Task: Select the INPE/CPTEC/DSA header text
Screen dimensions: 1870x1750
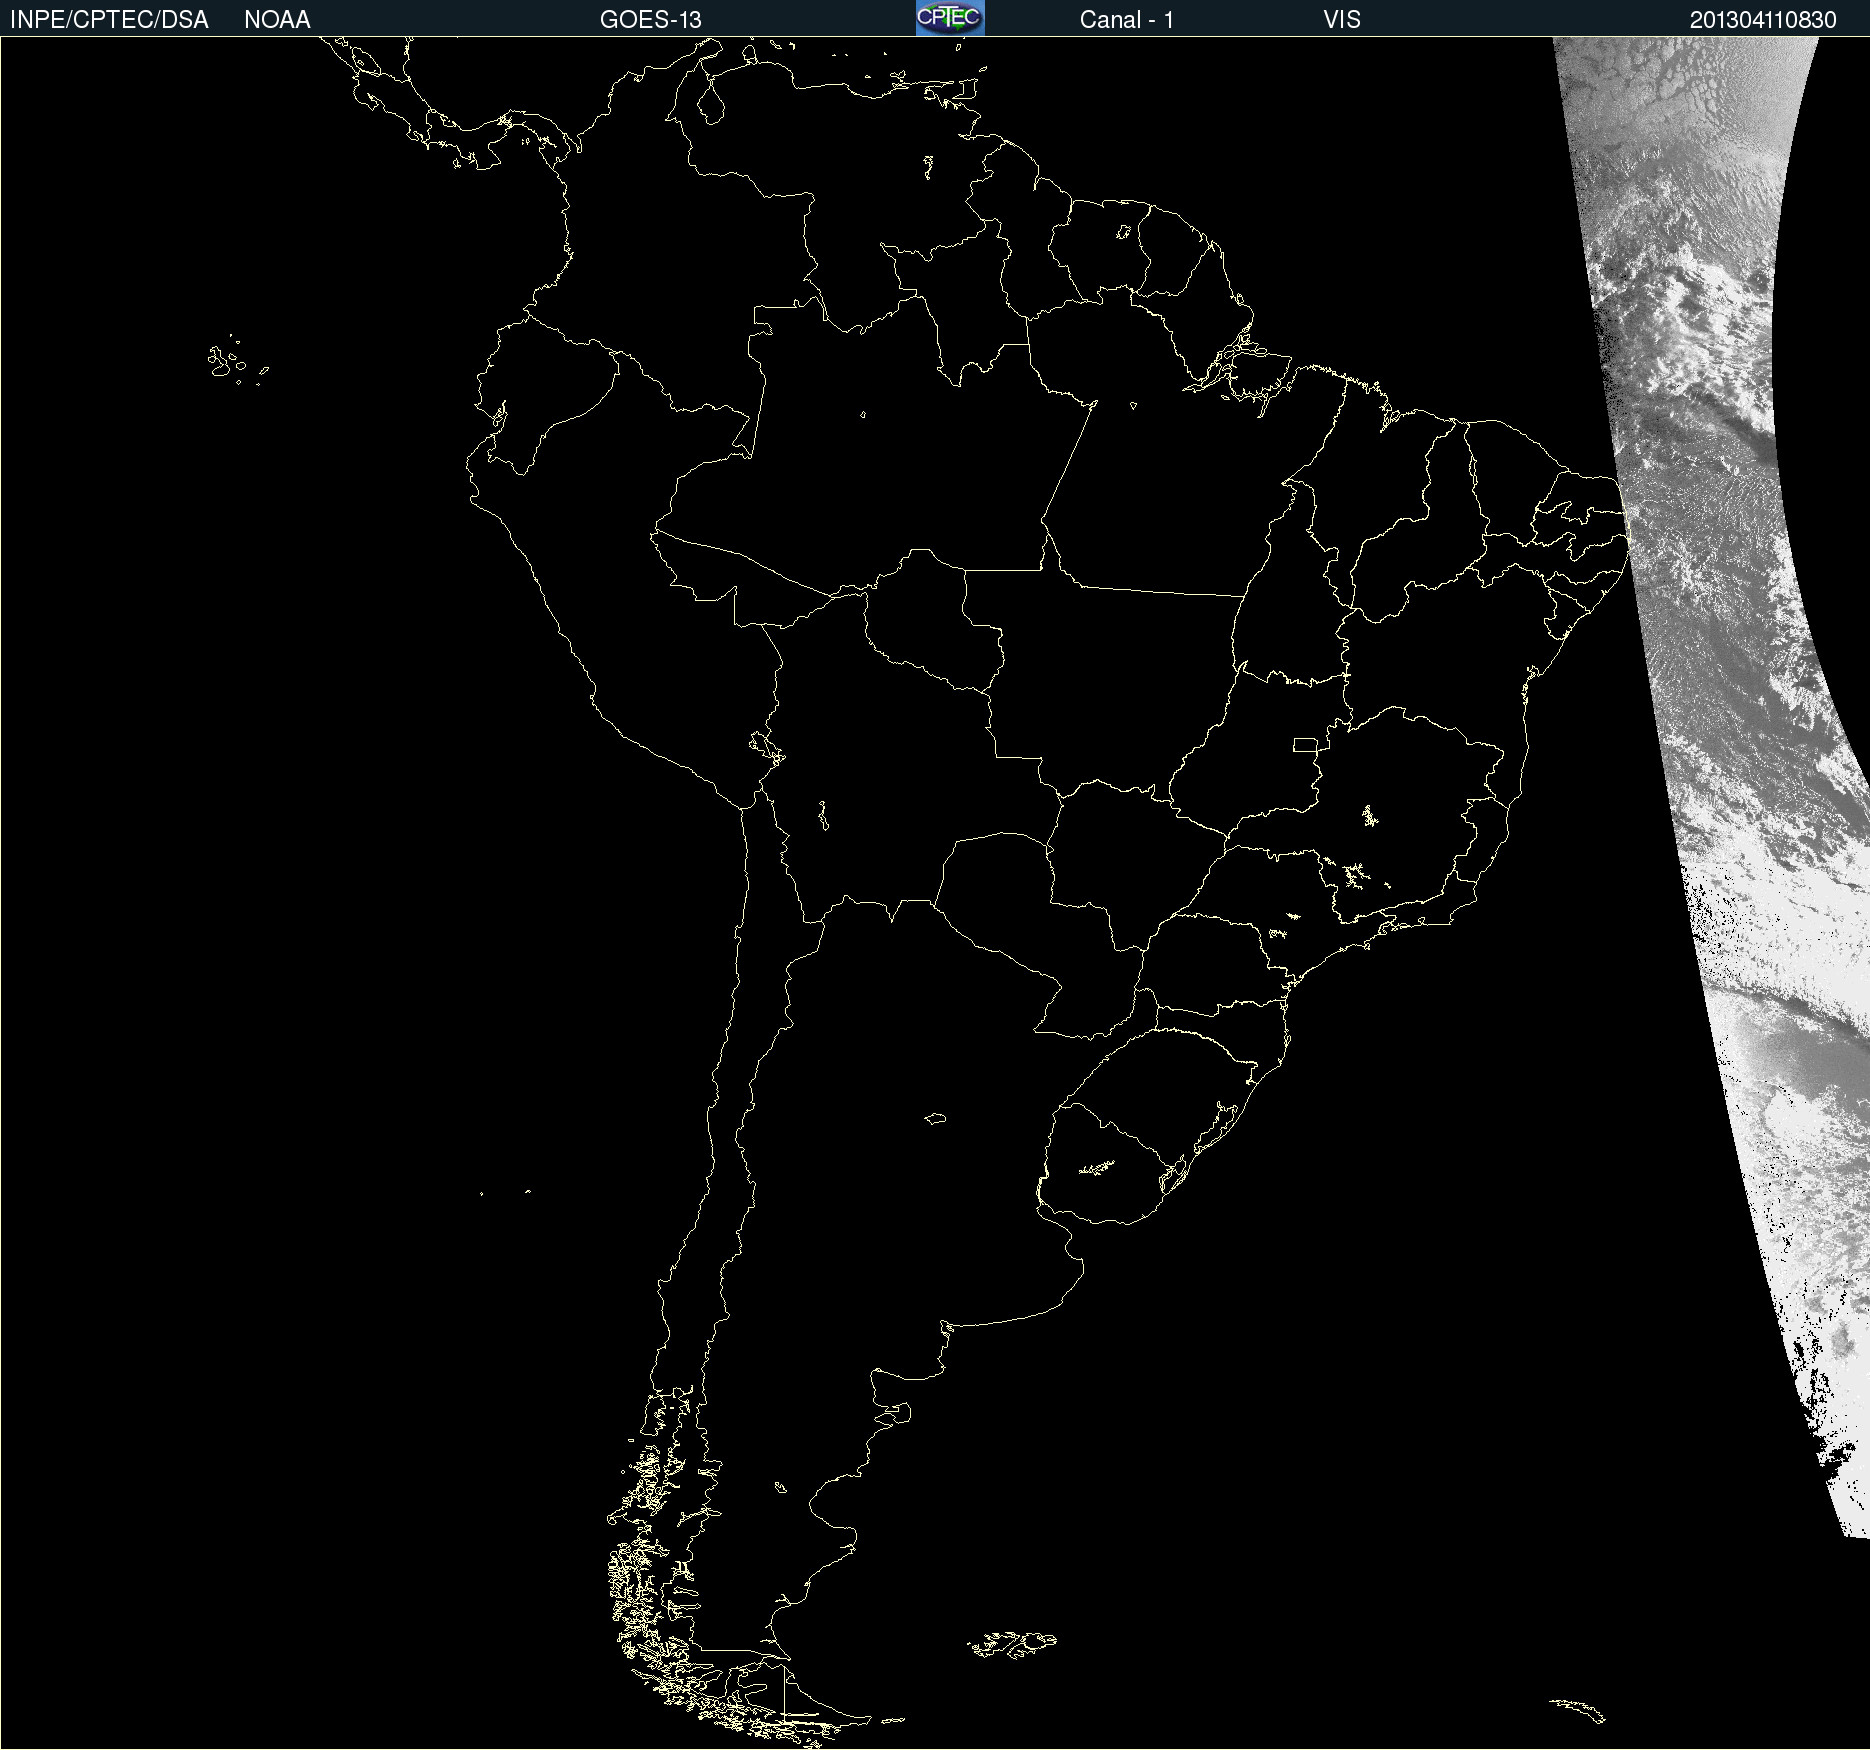Action: click(109, 20)
